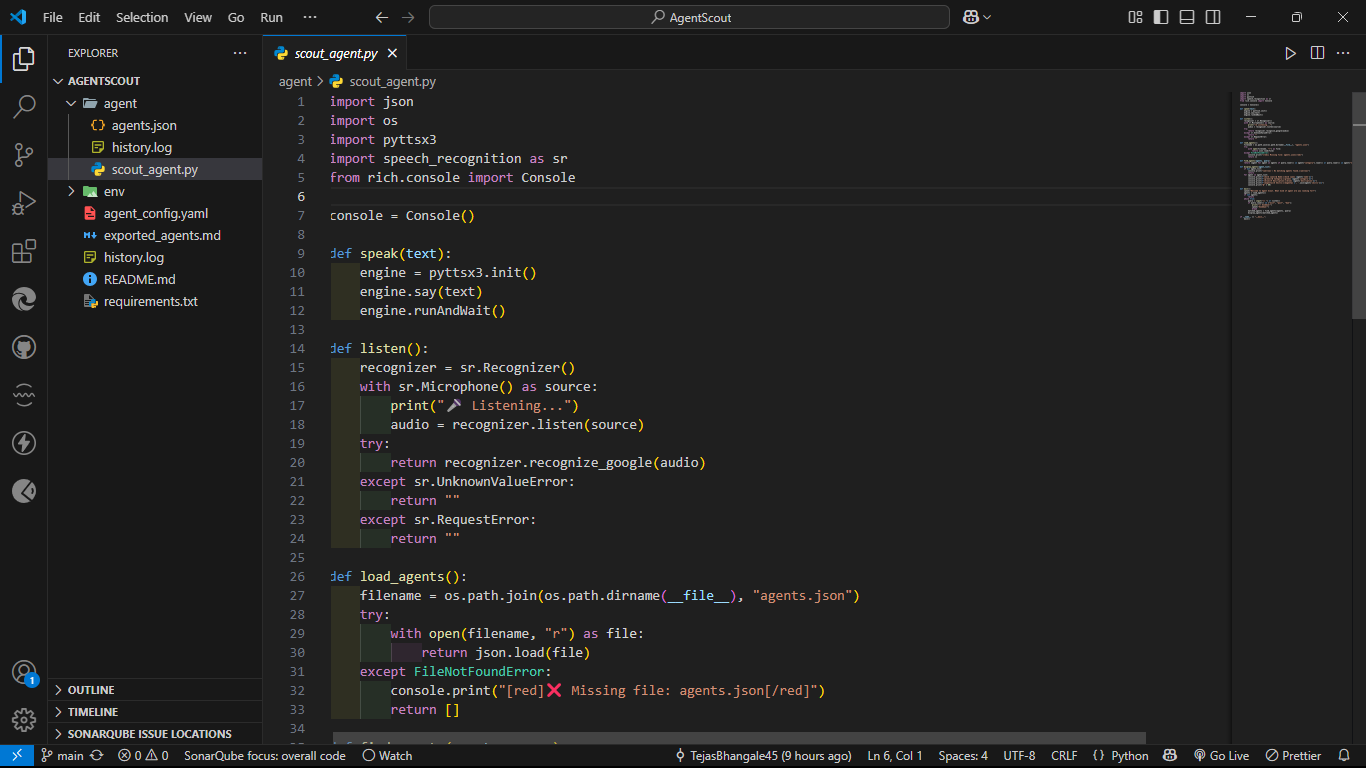Toggle the bottom Panel layout button
1366x768 pixels.
(x=1187, y=17)
